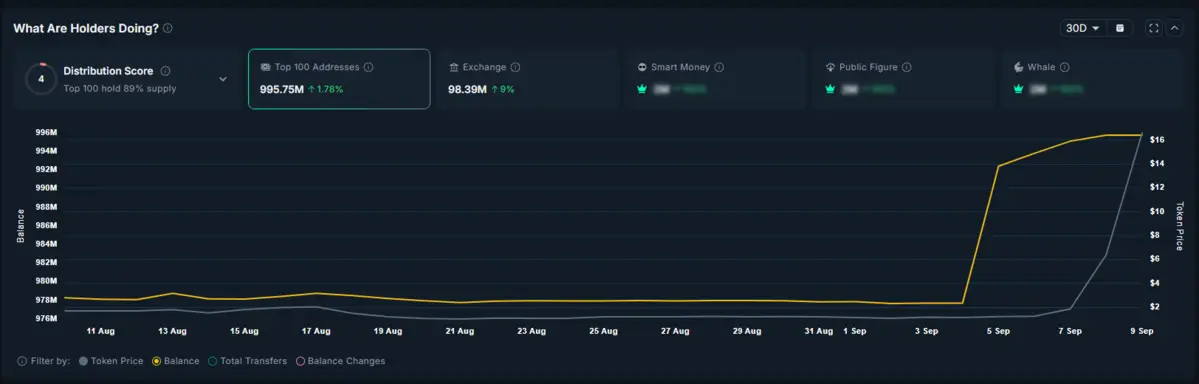This screenshot has height=384, width=1199.
Task: Toggle the Balance filter
Action: [176, 360]
